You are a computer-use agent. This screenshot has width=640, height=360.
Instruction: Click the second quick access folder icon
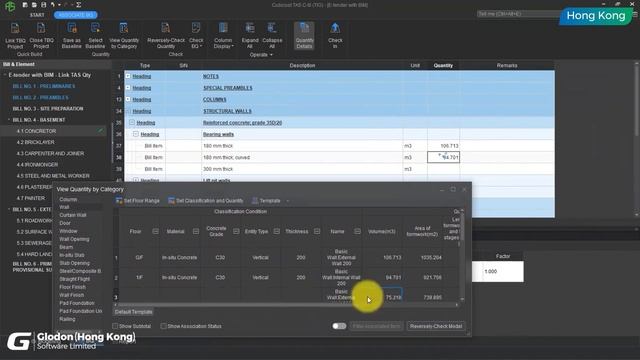click(34, 5)
